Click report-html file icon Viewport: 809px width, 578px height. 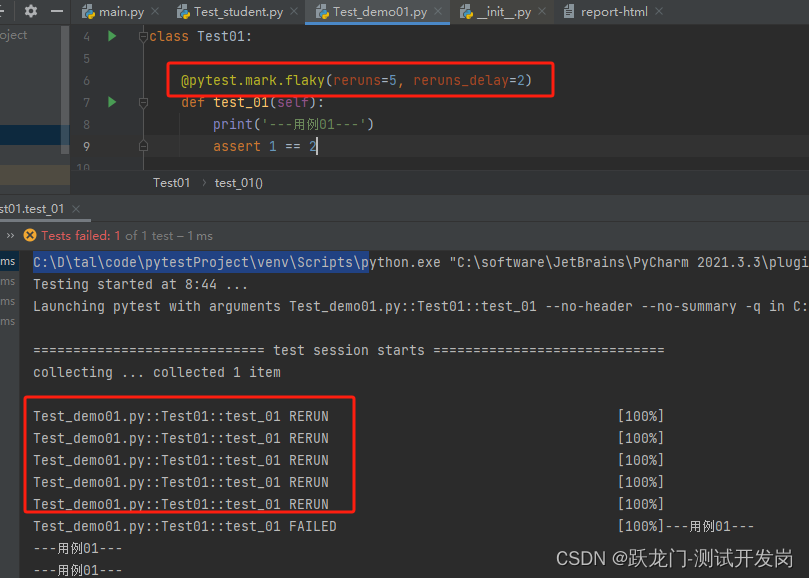[569, 11]
